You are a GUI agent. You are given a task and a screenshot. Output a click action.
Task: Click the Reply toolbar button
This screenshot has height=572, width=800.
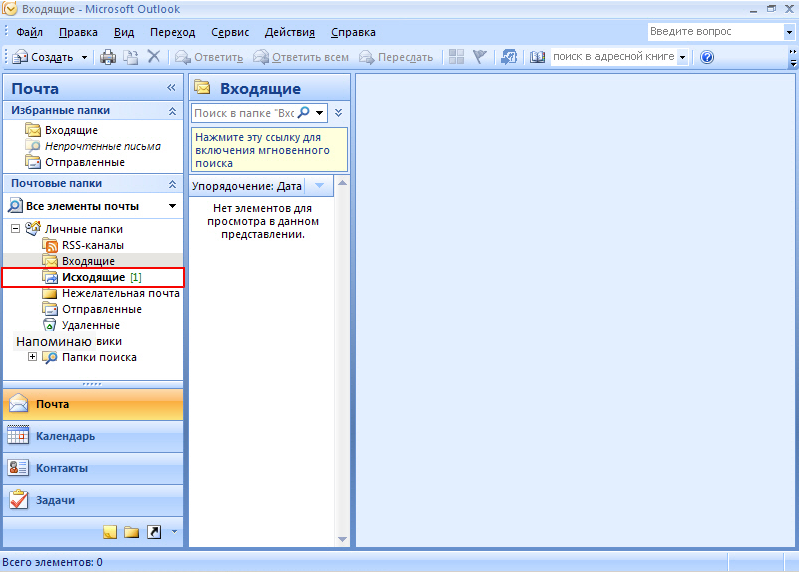[x=209, y=57]
